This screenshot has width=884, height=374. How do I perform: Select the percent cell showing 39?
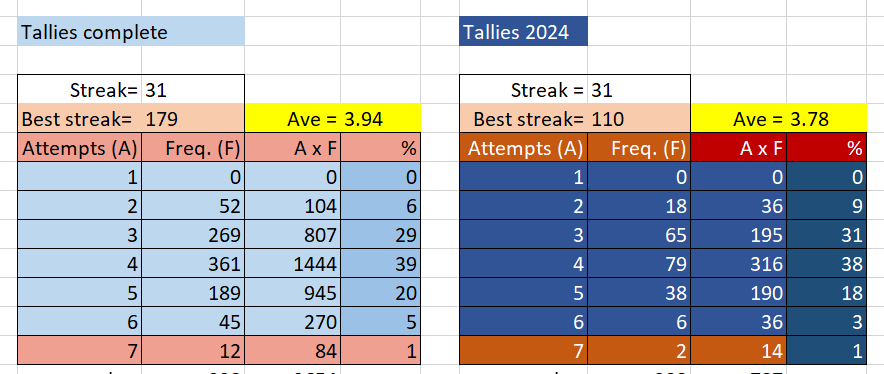pos(381,263)
